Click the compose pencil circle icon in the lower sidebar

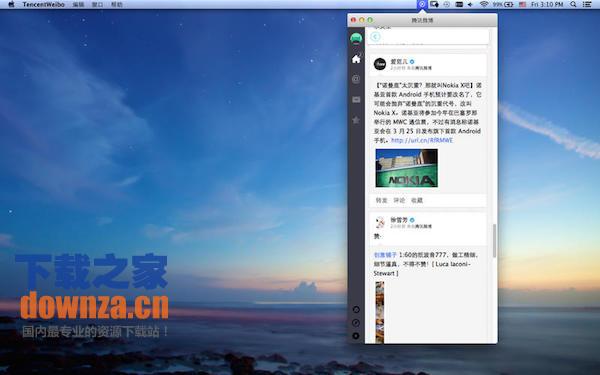tap(356, 323)
